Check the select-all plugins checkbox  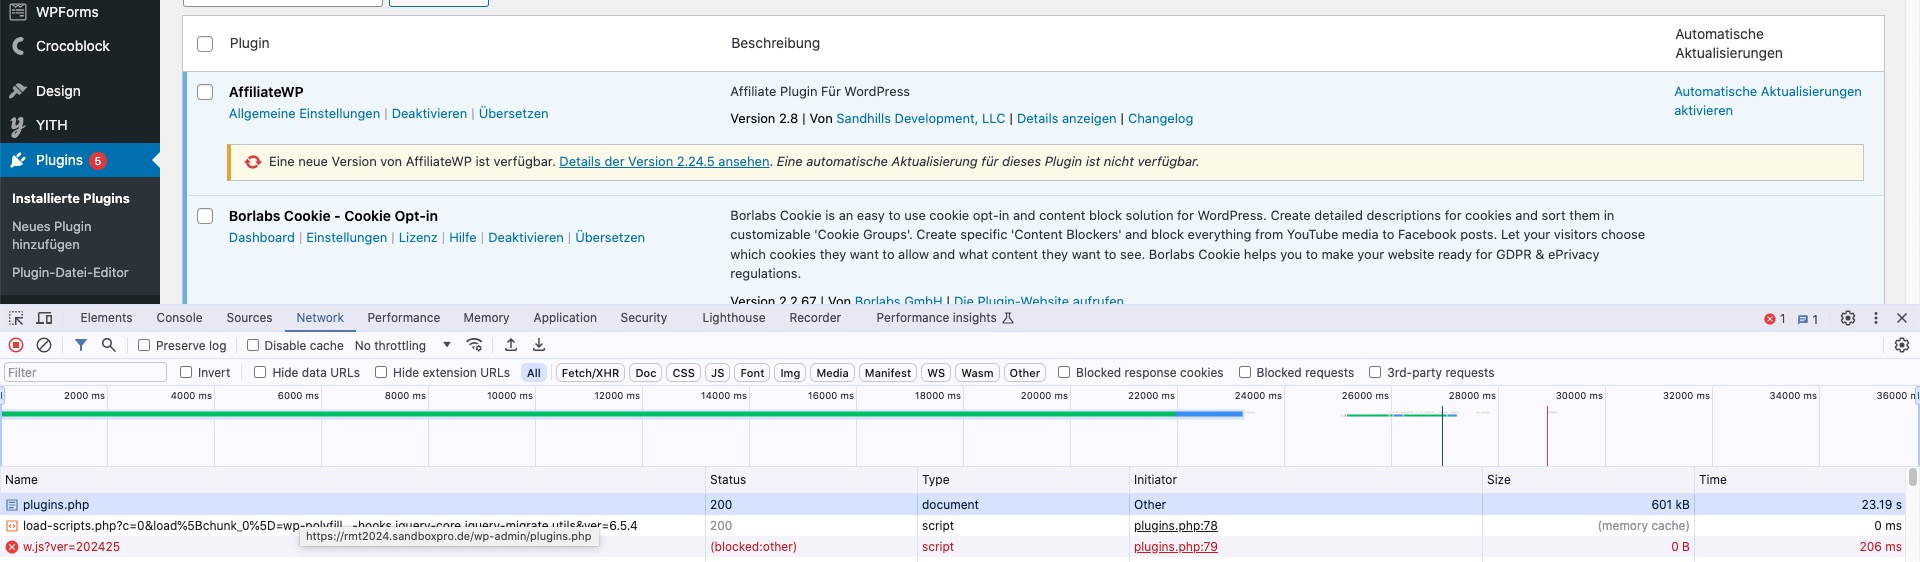(x=205, y=44)
